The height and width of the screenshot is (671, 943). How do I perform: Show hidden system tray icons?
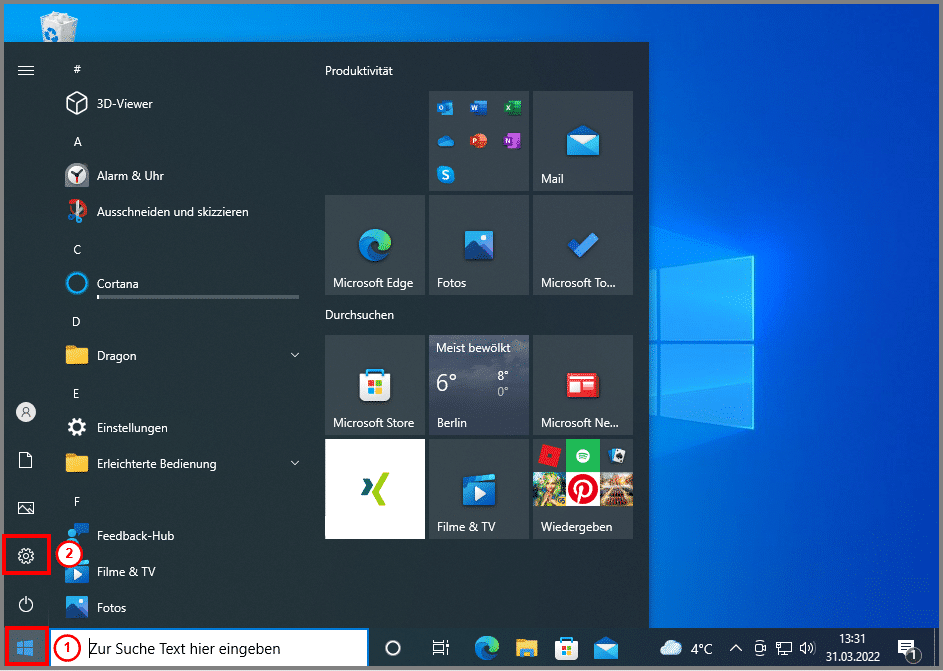pyautogui.click(x=736, y=648)
